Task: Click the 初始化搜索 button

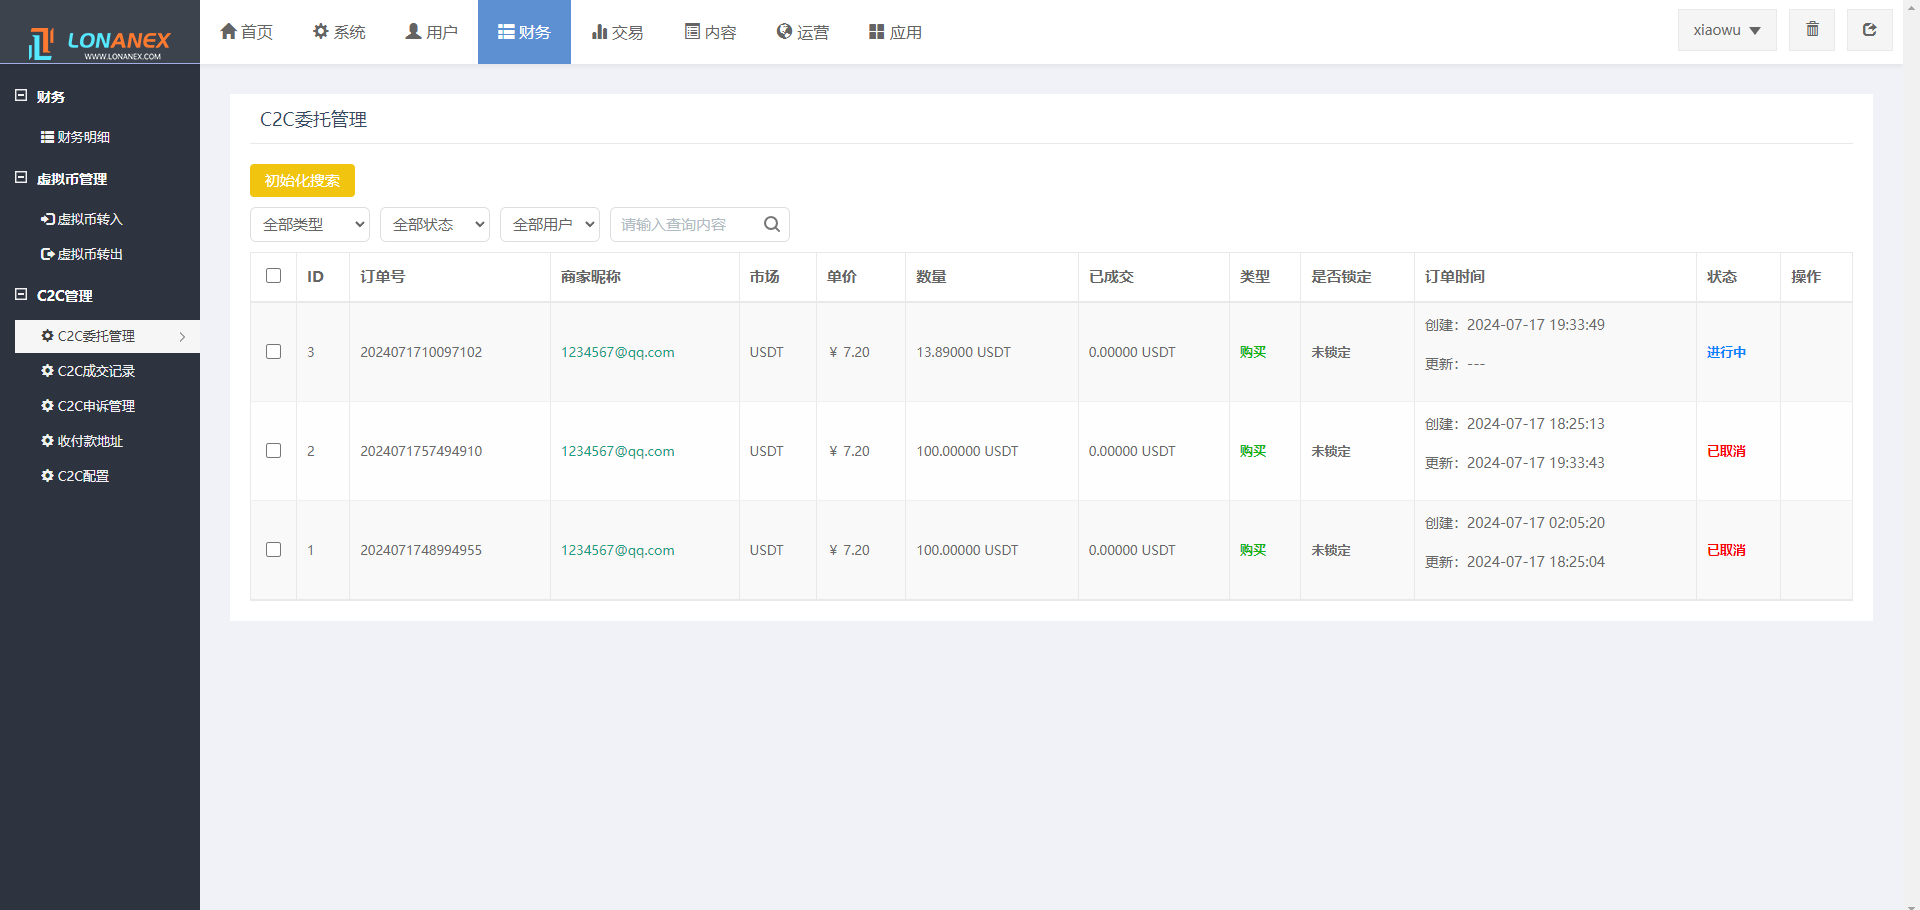Action: point(302,181)
